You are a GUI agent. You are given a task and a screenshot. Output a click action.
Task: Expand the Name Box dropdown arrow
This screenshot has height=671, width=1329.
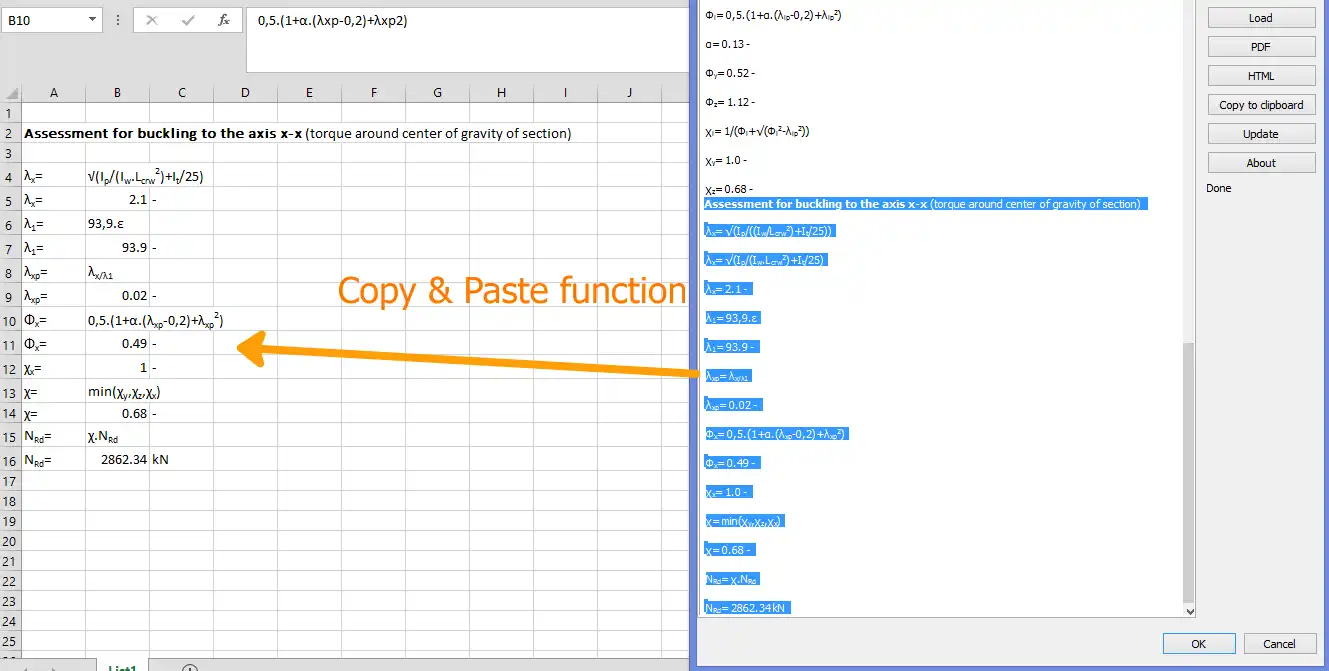coord(93,20)
